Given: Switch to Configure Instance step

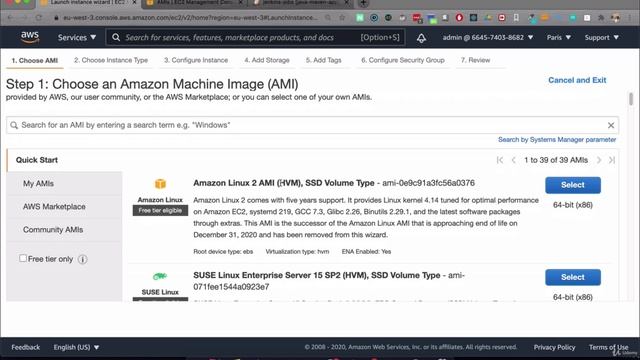Looking at the screenshot, I should point(196,60).
